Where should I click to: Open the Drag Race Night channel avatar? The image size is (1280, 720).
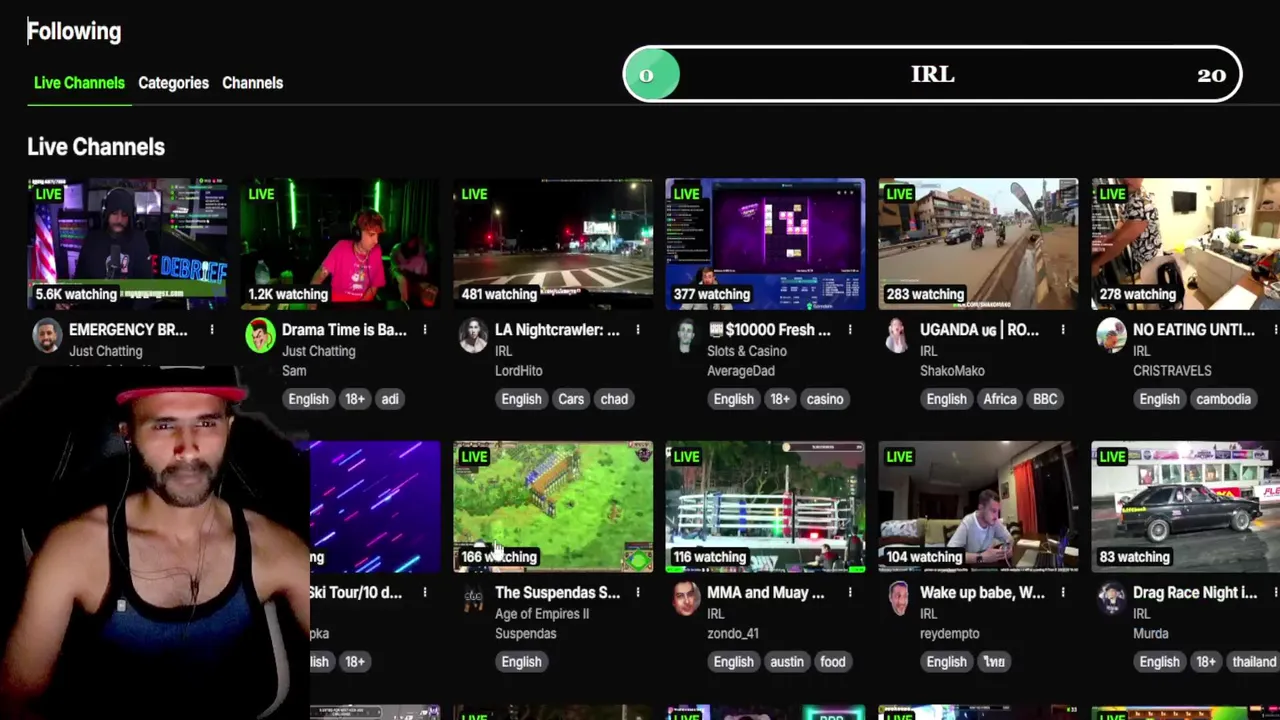tap(1111, 599)
